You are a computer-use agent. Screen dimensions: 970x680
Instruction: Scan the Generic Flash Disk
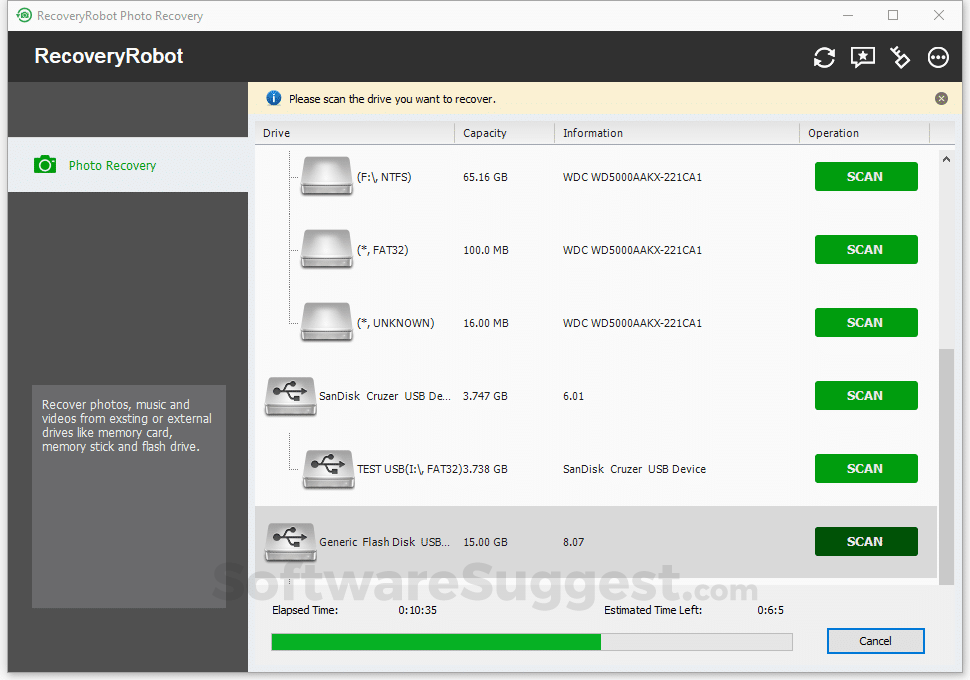(x=866, y=541)
